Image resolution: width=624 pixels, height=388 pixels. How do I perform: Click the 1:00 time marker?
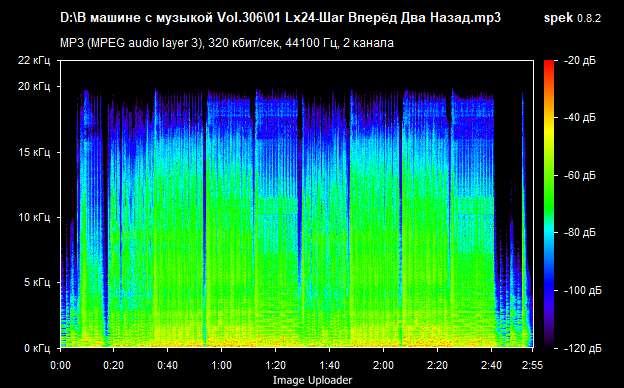click(222, 365)
